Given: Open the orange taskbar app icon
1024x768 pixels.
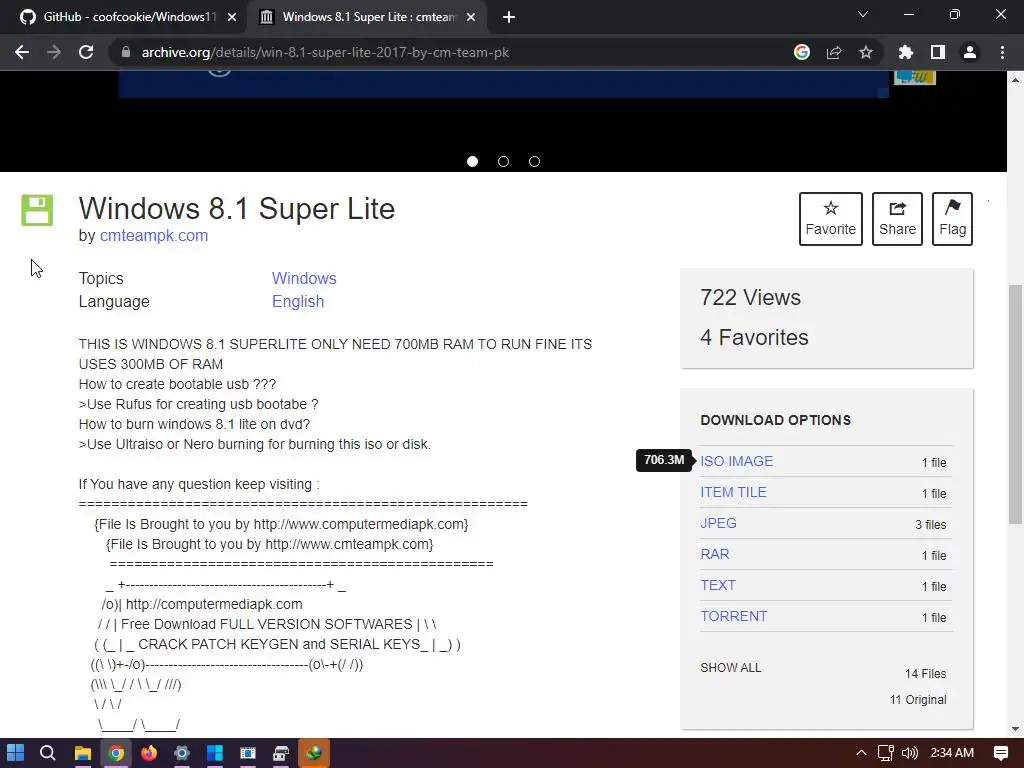Looking at the screenshot, I should 314,753.
